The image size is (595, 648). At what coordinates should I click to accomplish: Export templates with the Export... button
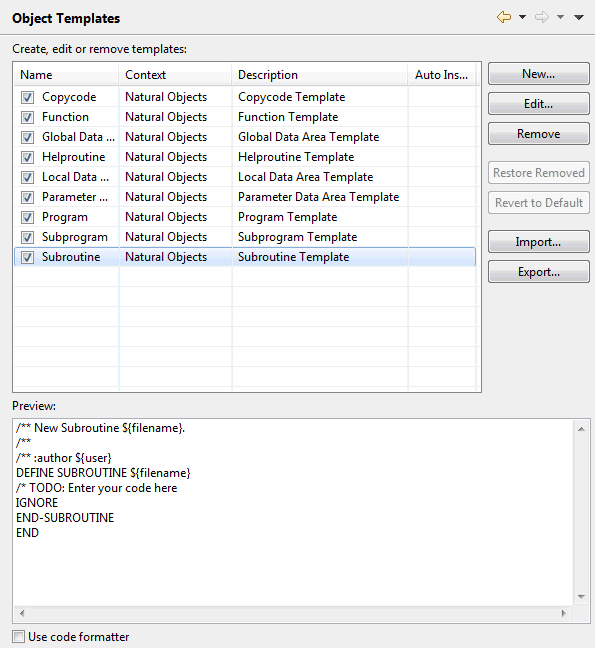(538, 272)
